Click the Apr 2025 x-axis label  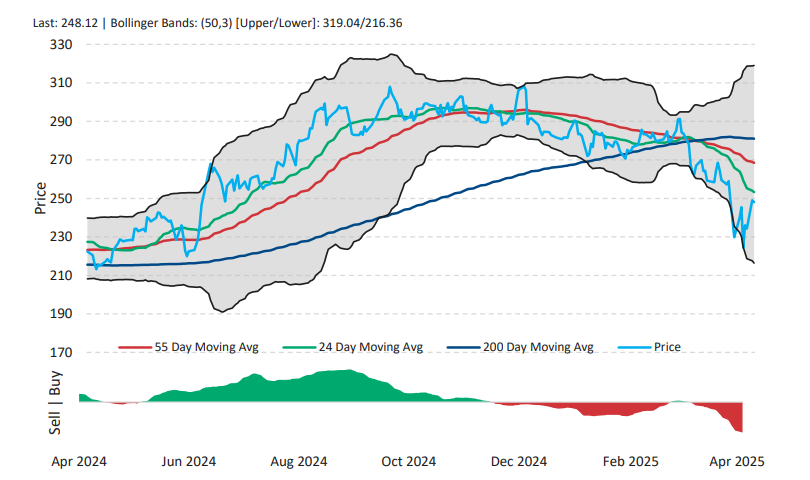737,461
